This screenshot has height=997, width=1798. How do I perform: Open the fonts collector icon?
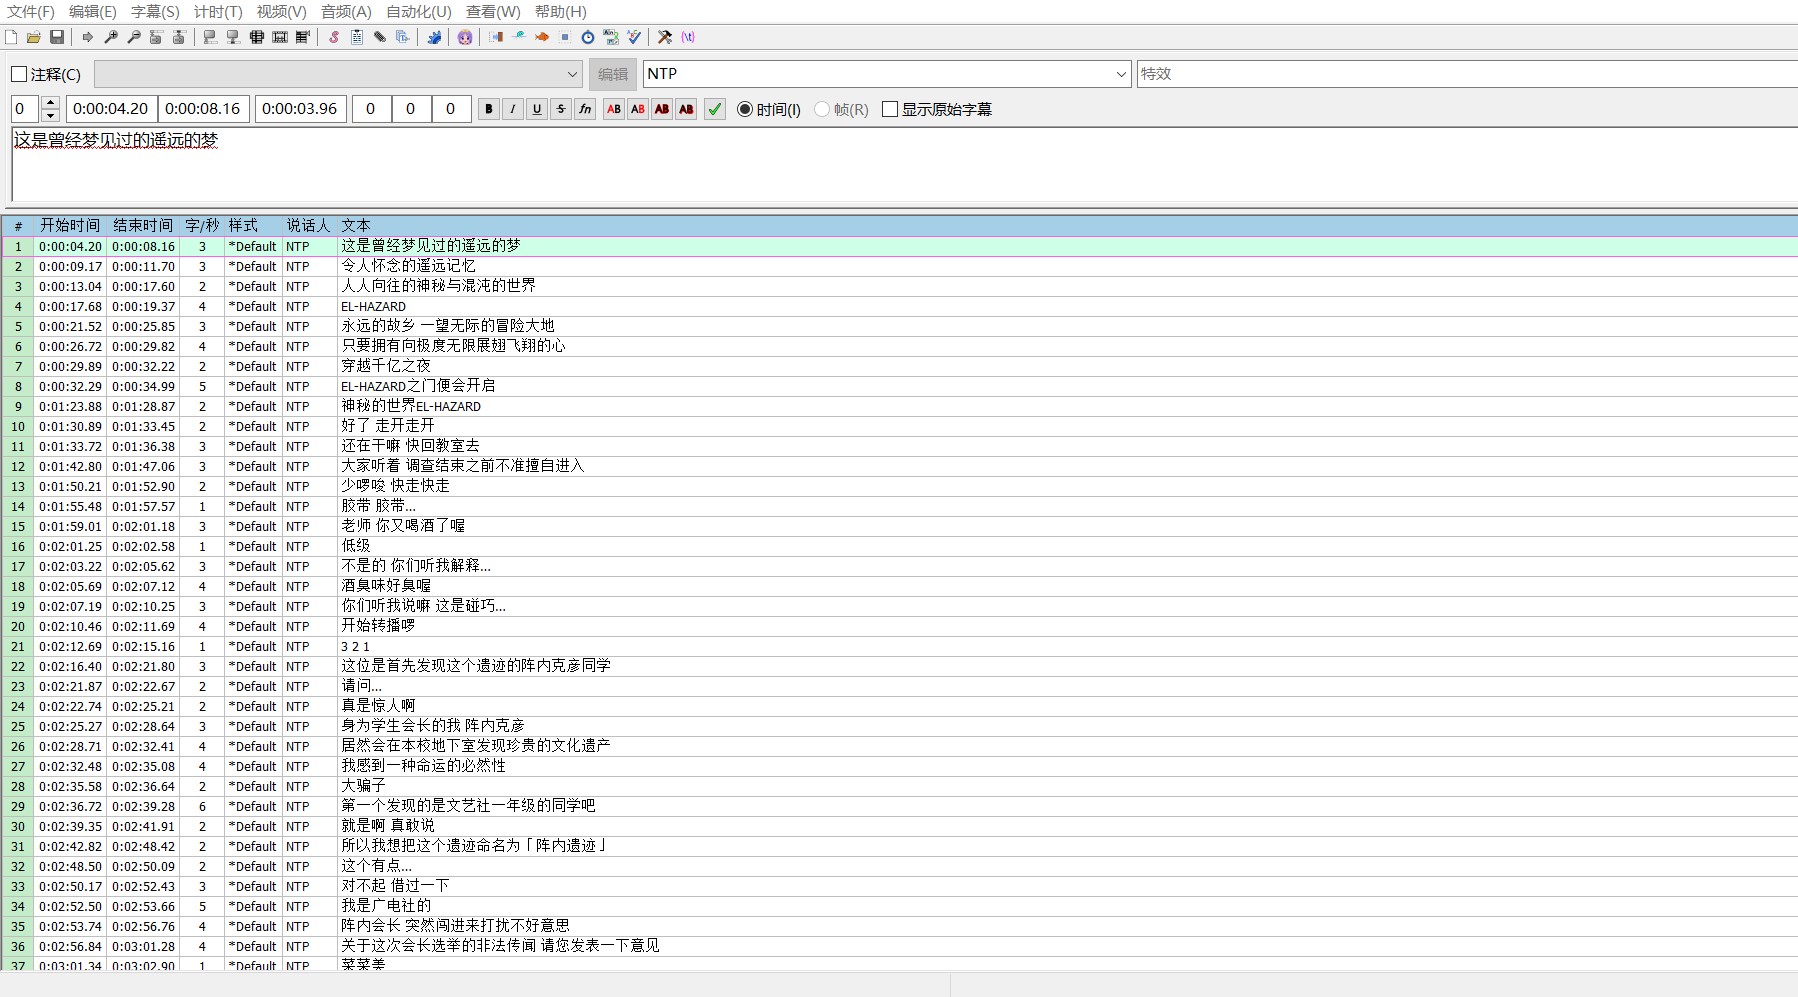[x=403, y=37]
